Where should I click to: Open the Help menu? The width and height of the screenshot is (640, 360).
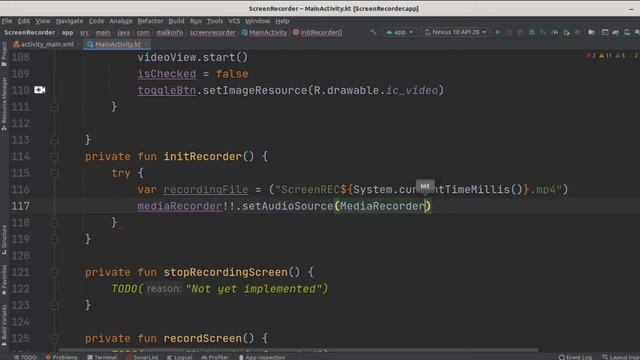pos(282,21)
